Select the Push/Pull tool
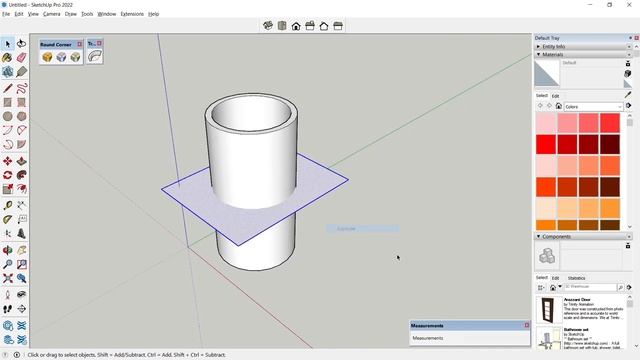 [22, 161]
